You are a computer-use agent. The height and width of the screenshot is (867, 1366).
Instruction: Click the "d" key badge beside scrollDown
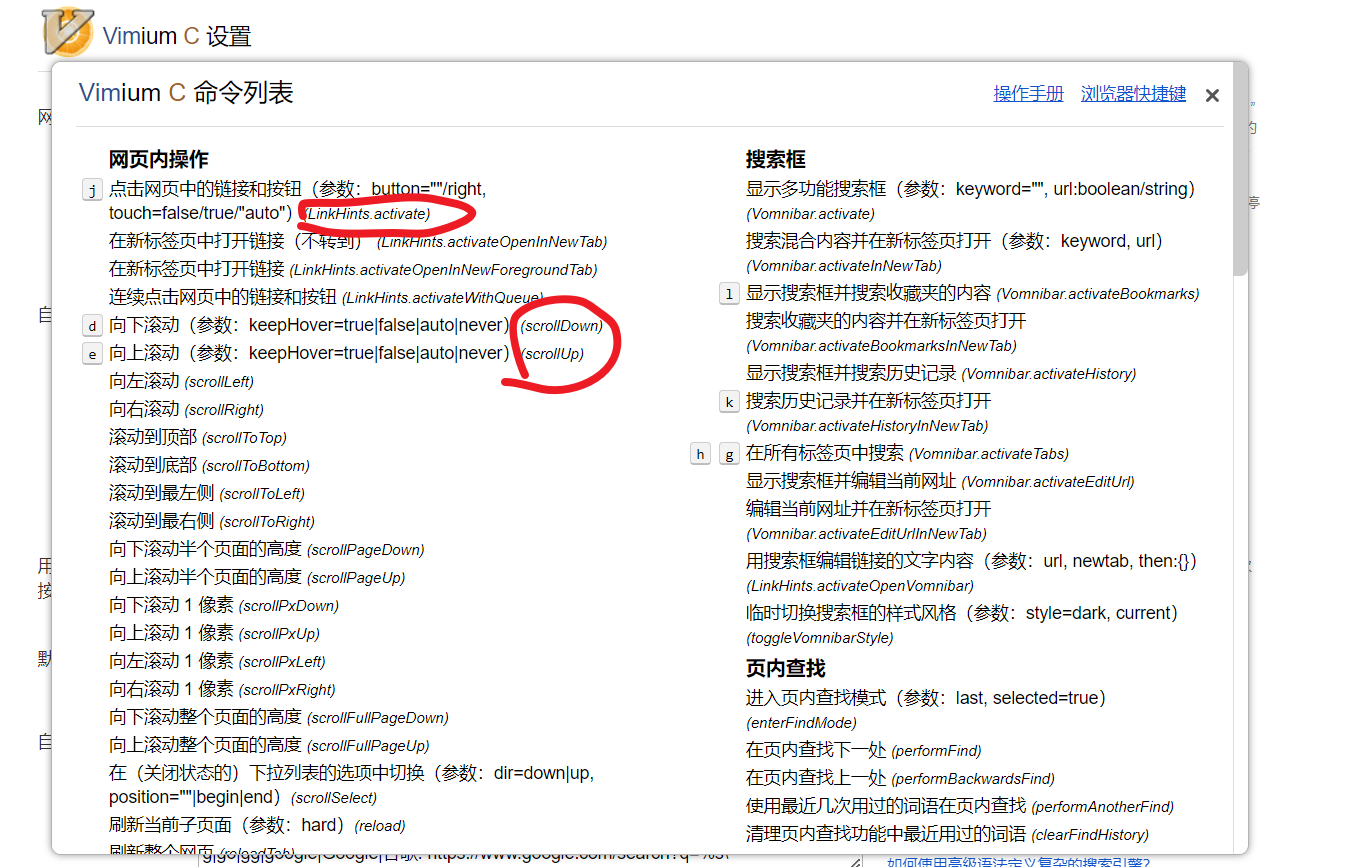(92, 325)
